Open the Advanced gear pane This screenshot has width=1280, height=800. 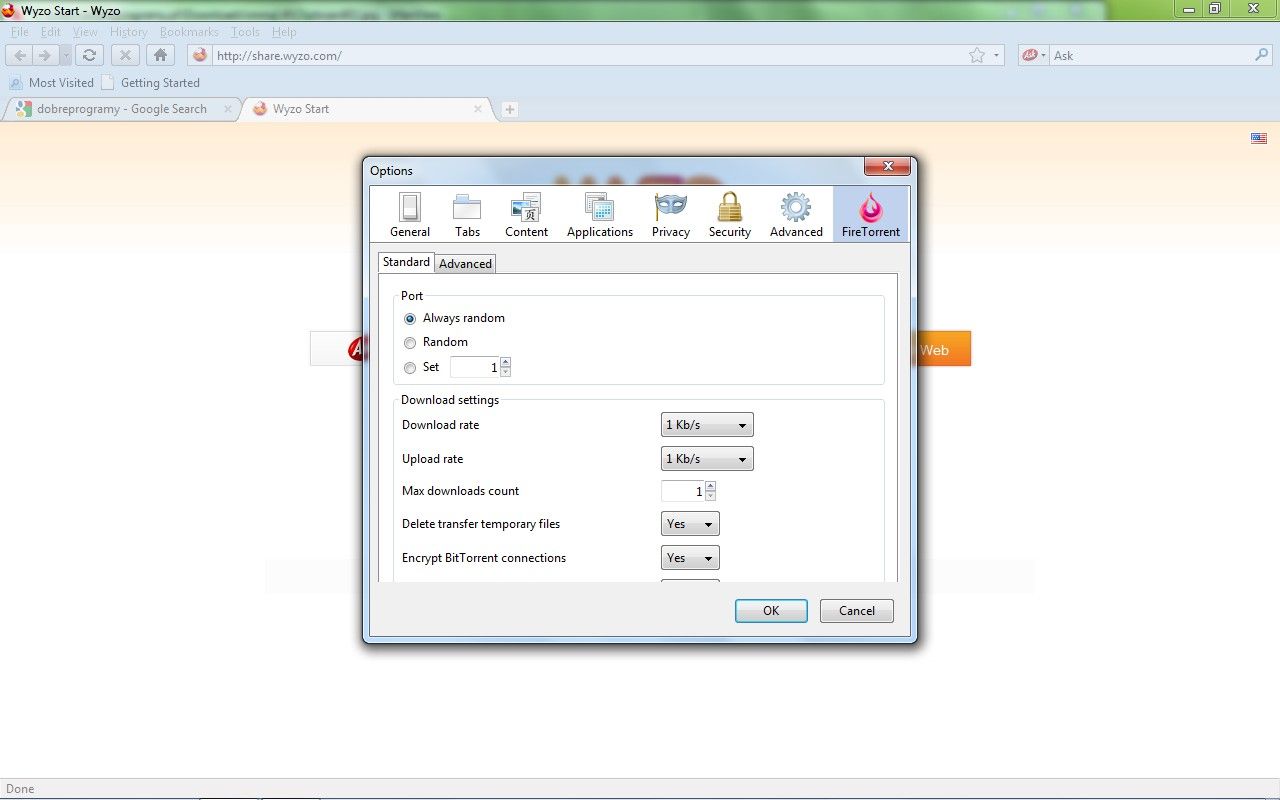tap(796, 216)
